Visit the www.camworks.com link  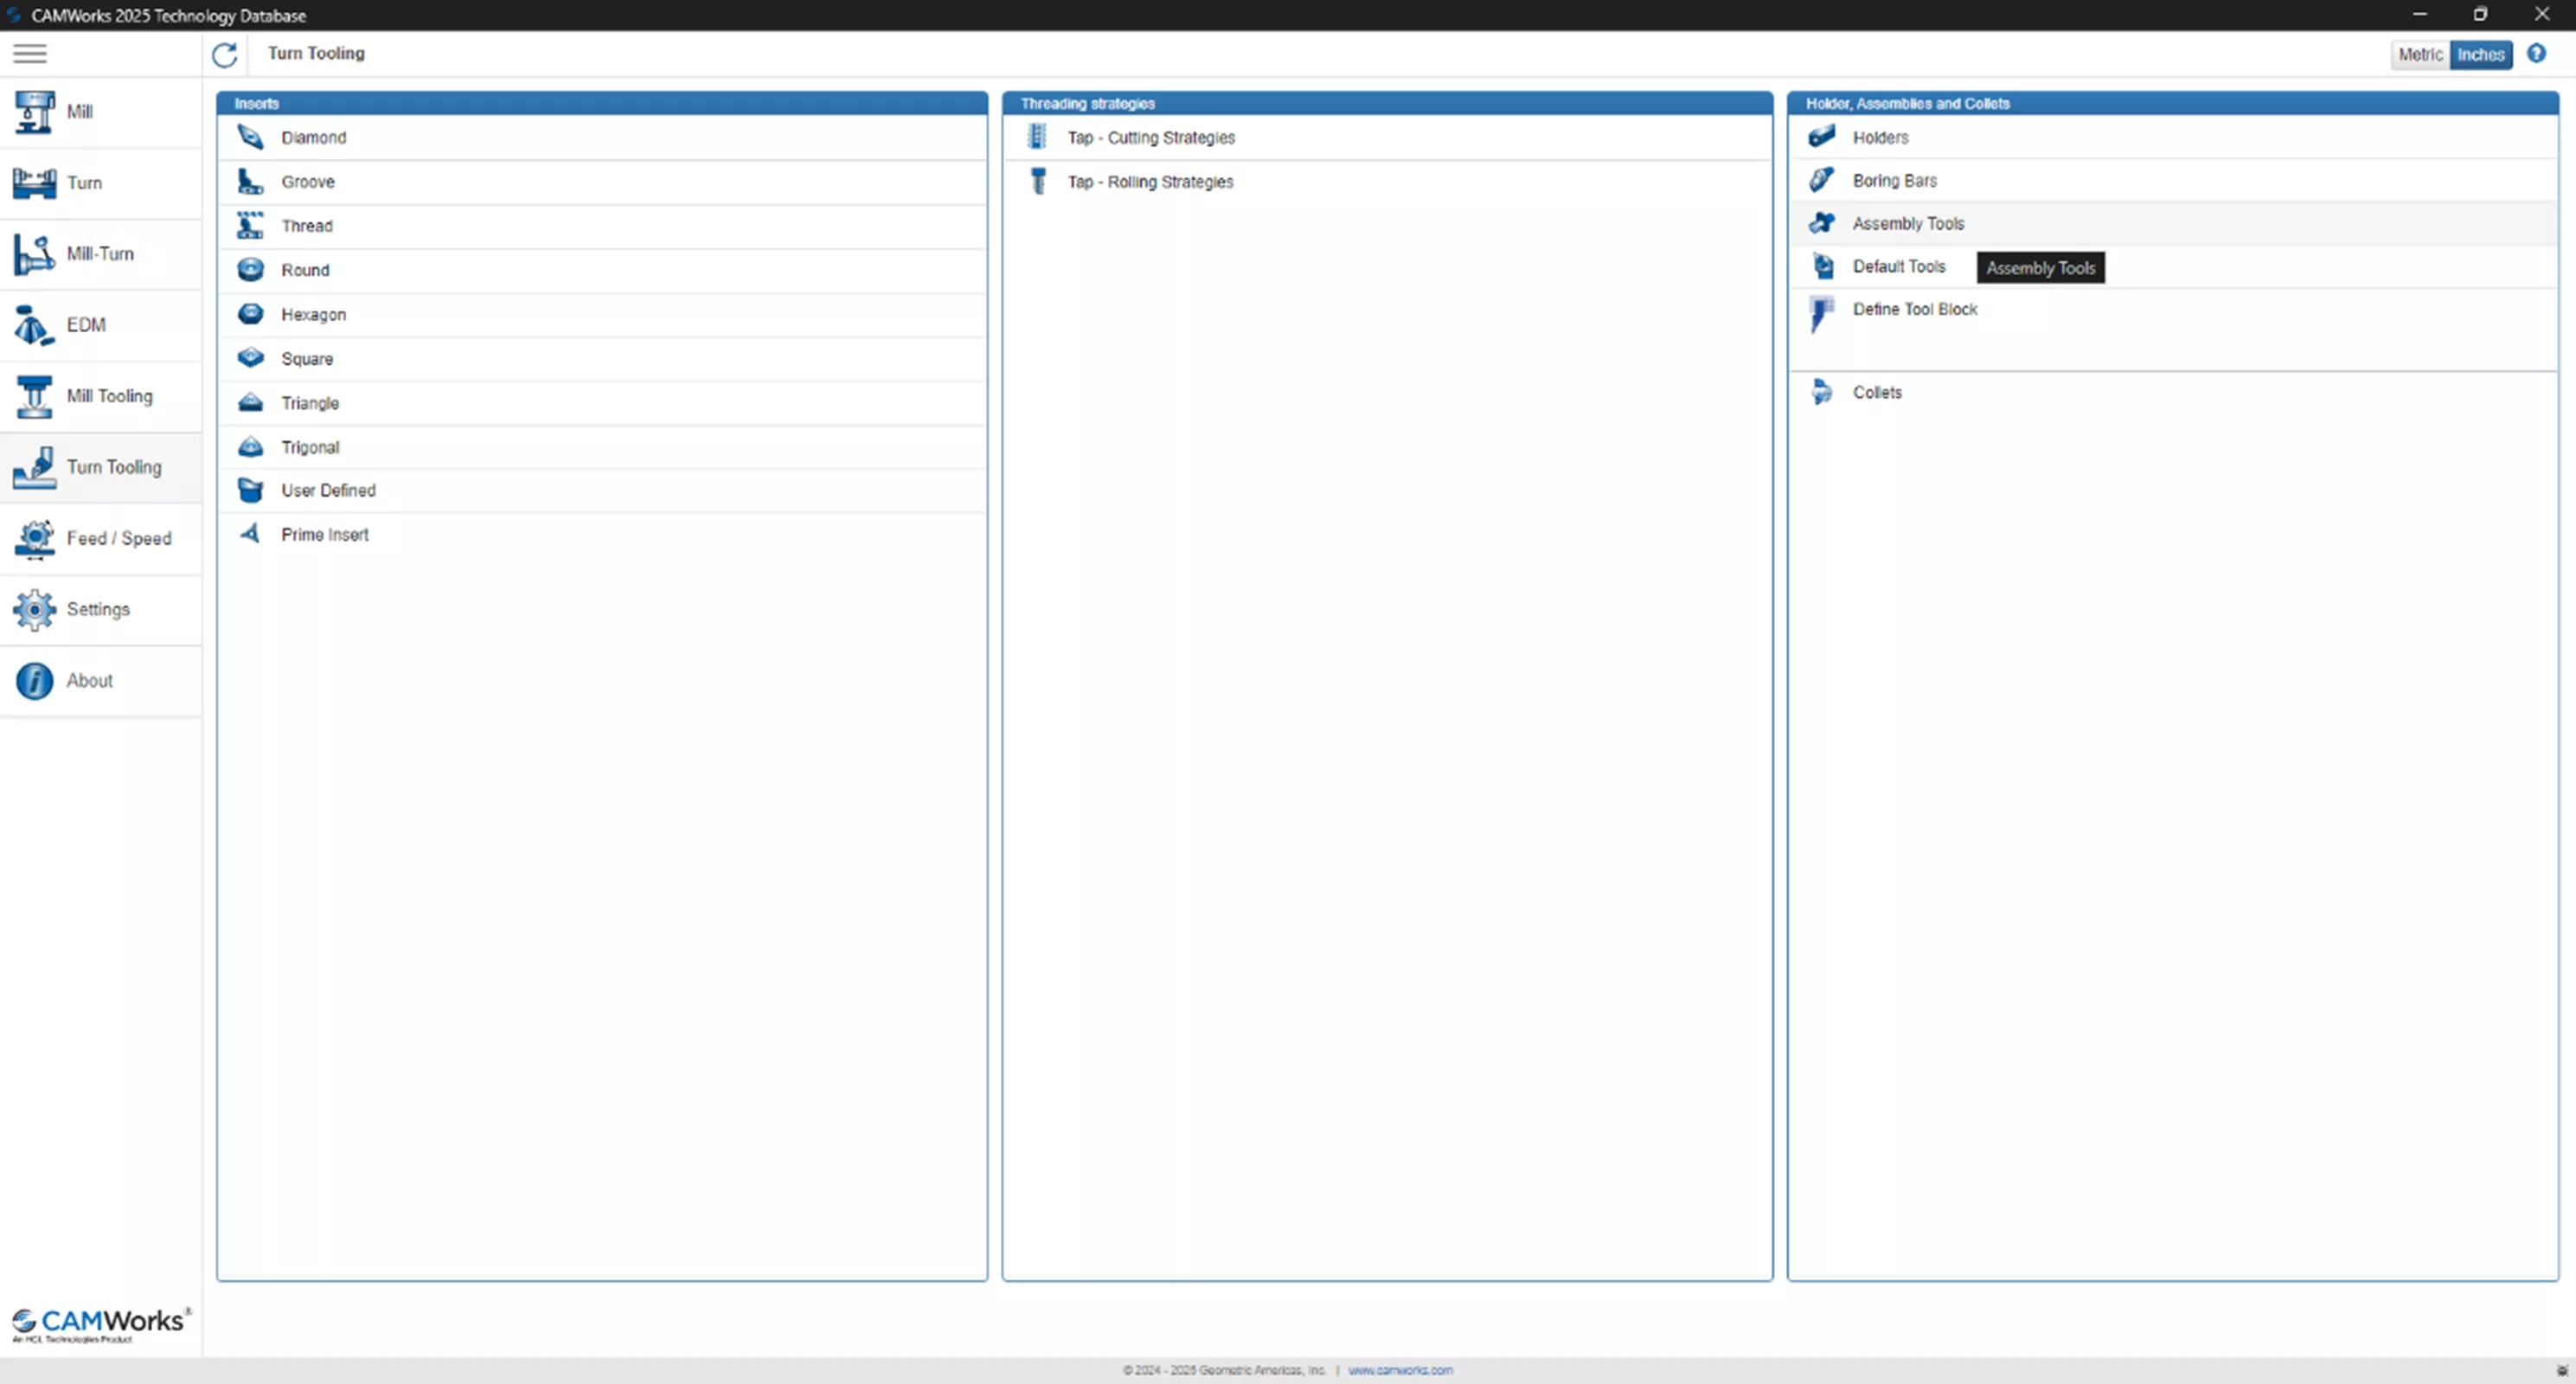pos(1400,1370)
